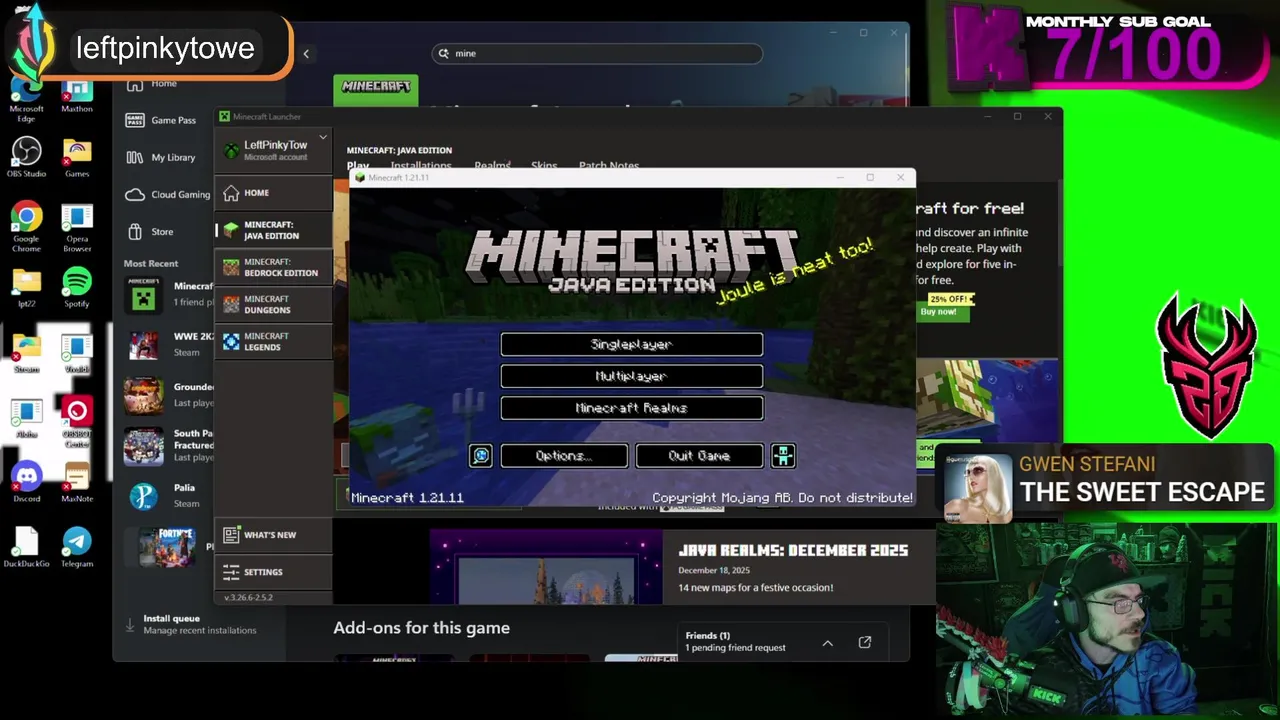Switch to the Installations tab in launcher
1280x720 pixels.
(x=421, y=166)
